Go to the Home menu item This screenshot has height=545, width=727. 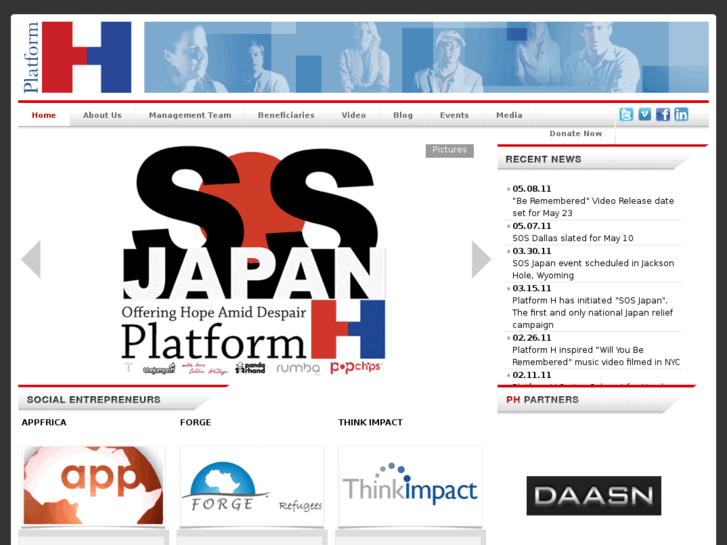(x=44, y=115)
